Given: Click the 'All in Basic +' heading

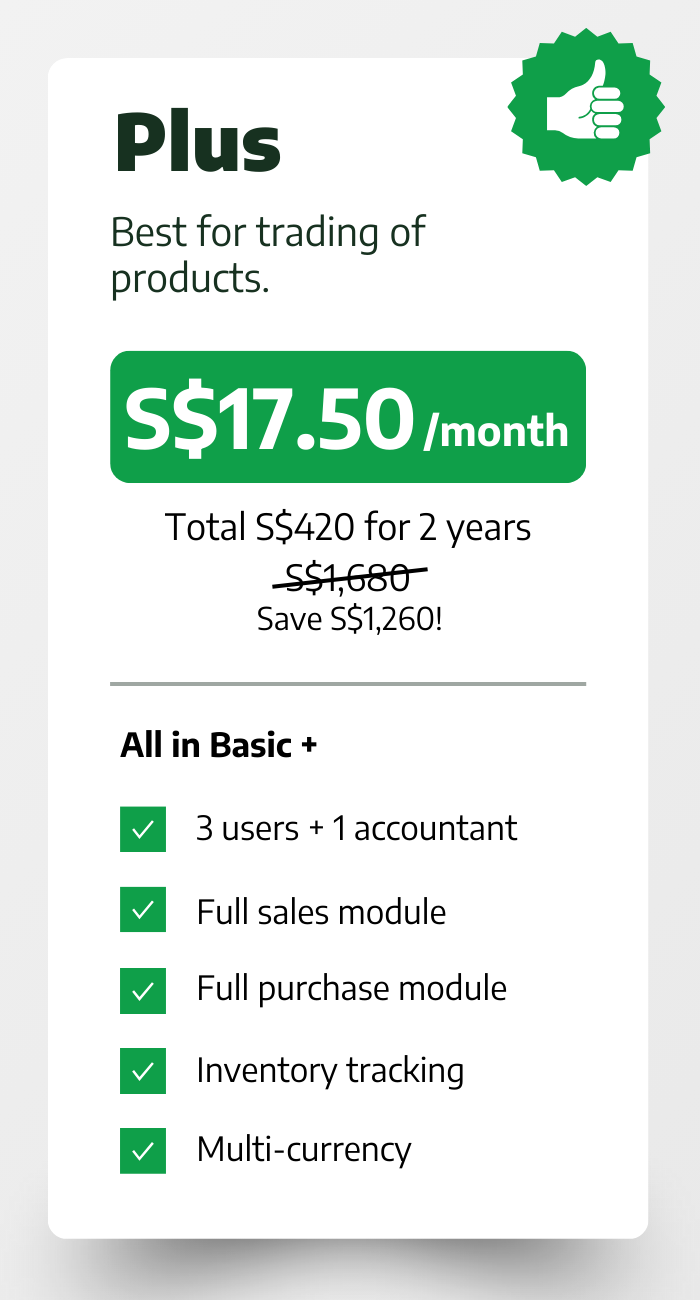Looking at the screenshot, I should (219, 745).
